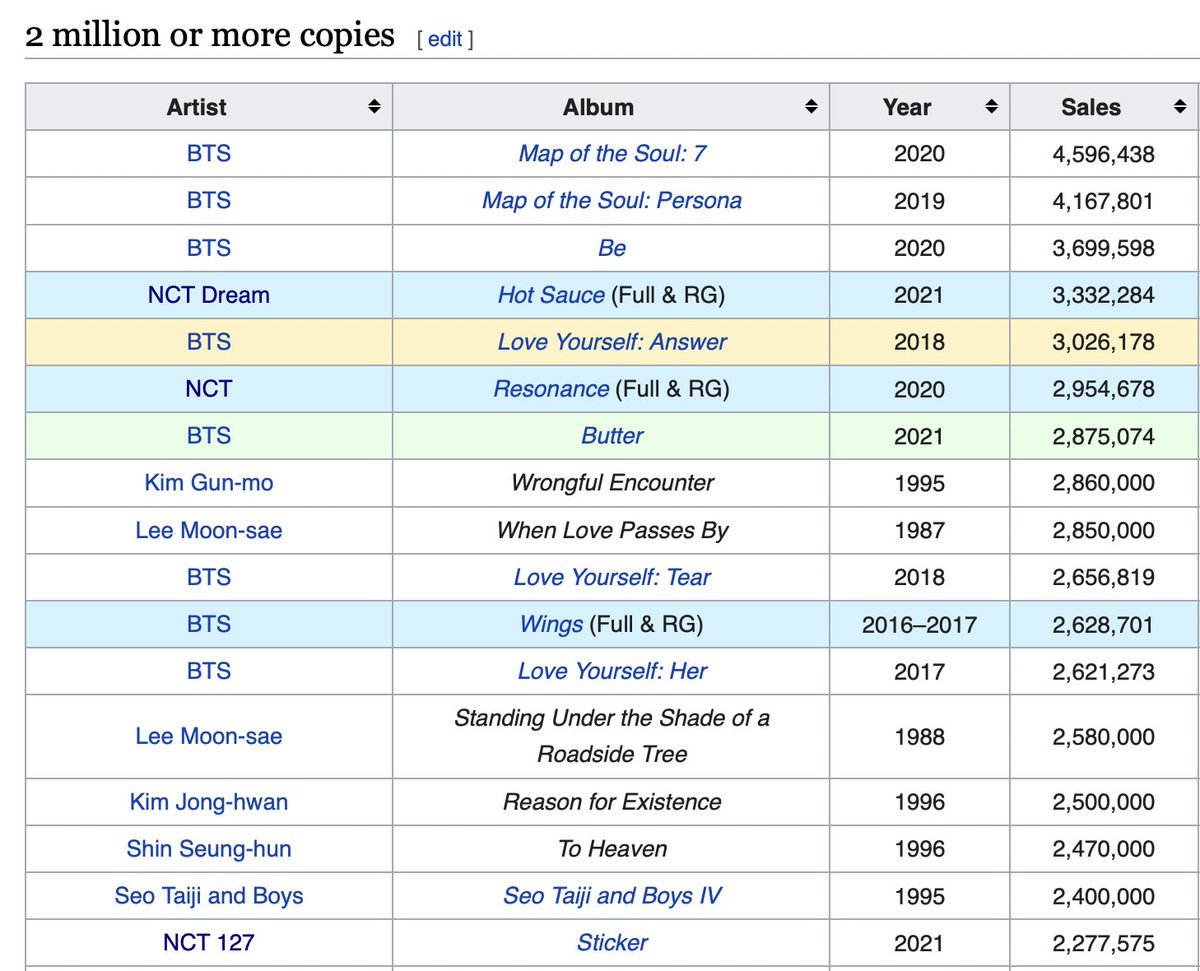Open BTS link in the Butter row

click(209, 436)
